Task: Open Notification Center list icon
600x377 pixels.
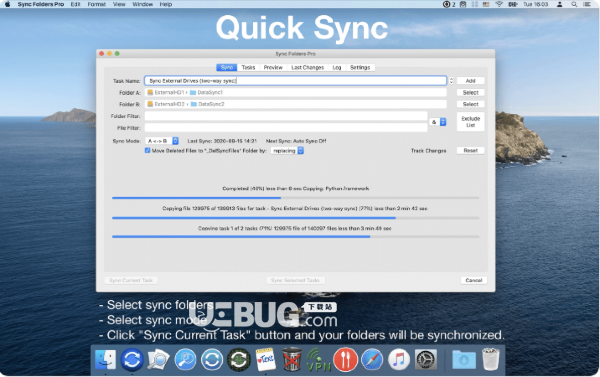Action: (587, 4)
